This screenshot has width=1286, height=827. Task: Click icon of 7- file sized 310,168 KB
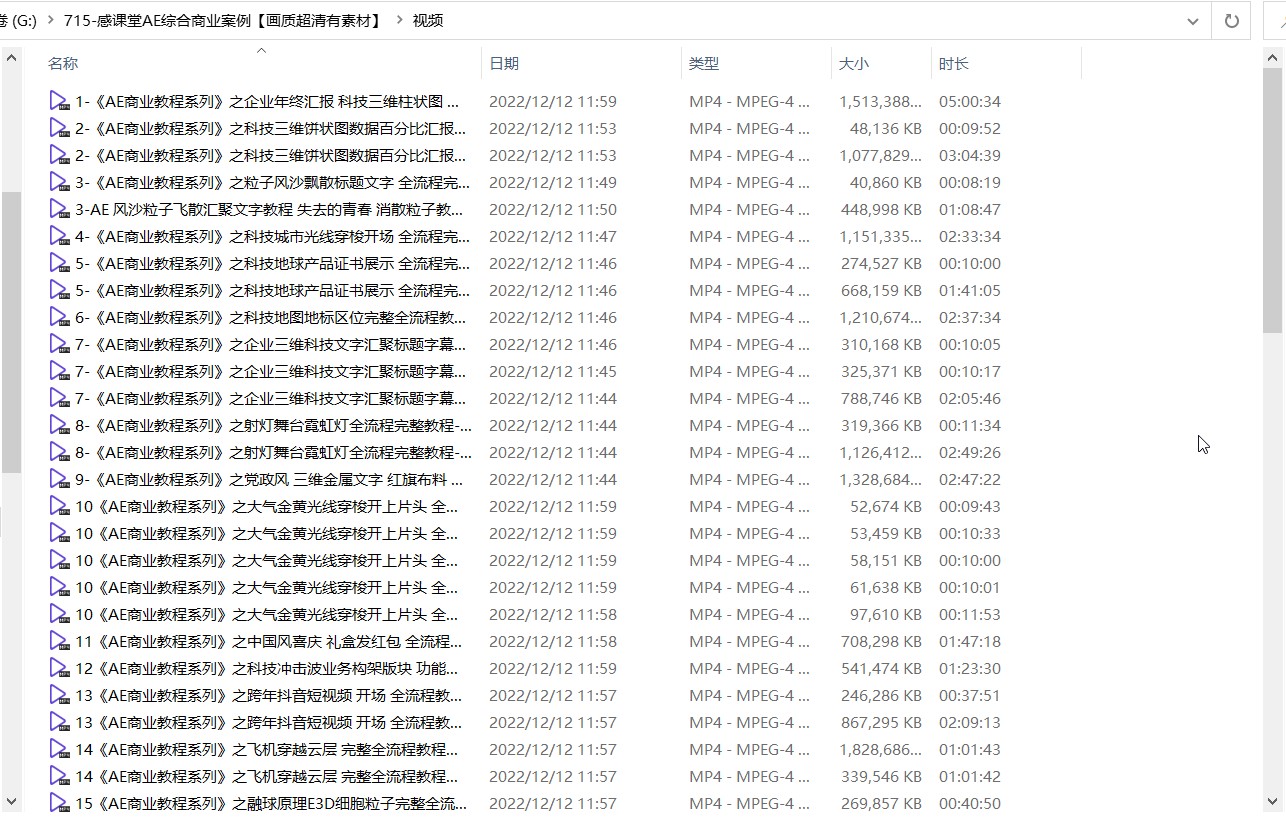pos(59,344)
